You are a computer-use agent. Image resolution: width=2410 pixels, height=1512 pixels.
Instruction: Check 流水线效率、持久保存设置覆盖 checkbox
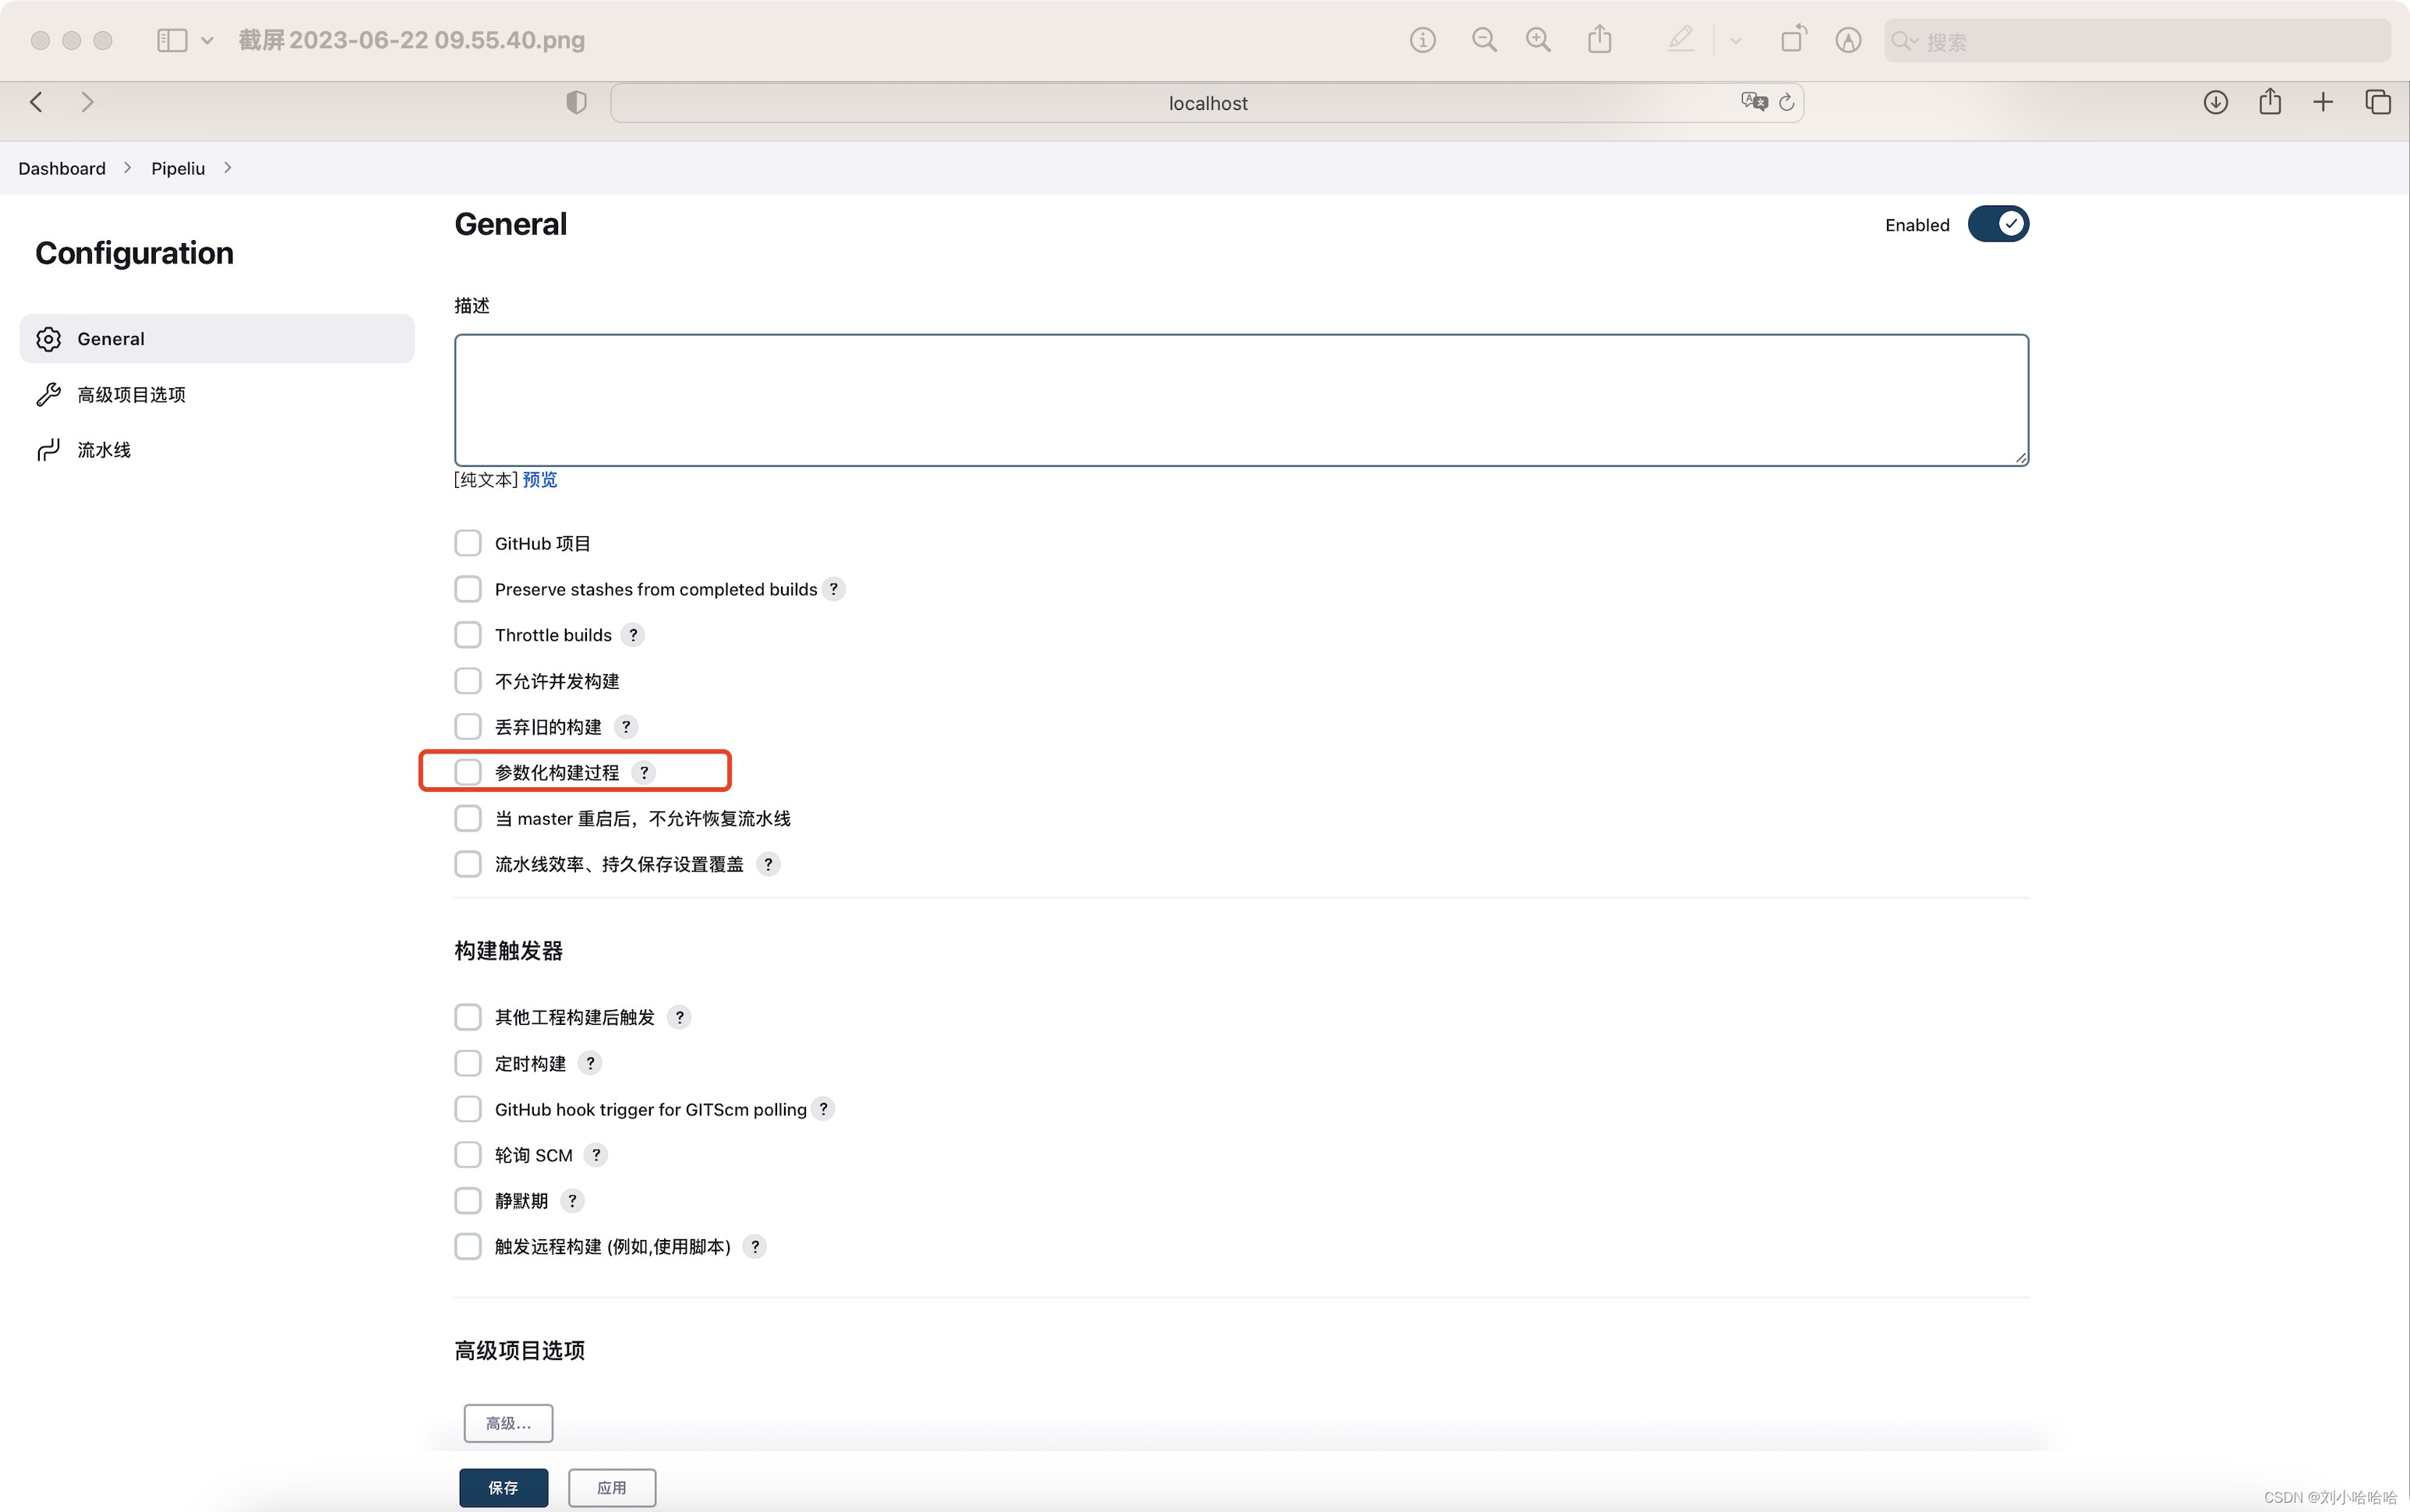coord(468,864)
